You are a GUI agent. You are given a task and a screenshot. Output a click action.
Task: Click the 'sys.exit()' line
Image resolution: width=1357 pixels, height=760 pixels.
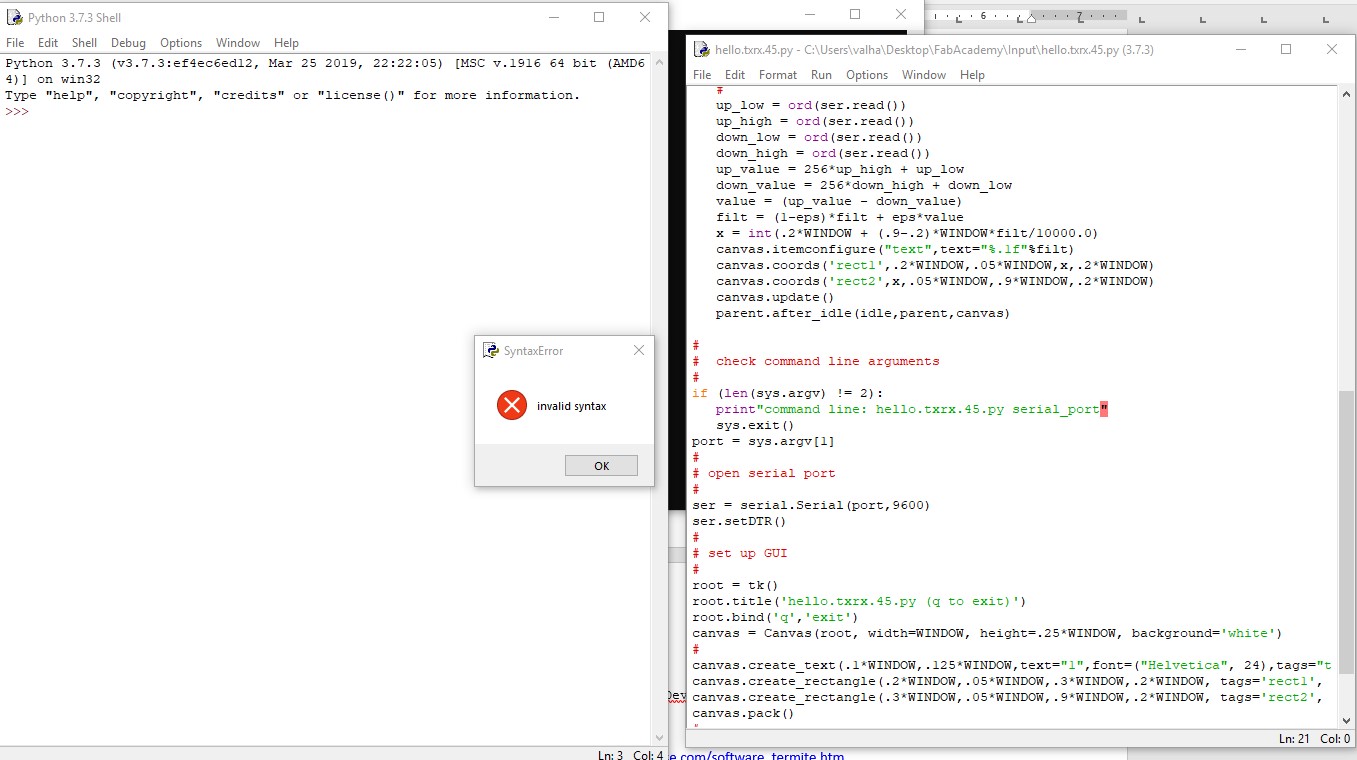(x=755, y=425)
